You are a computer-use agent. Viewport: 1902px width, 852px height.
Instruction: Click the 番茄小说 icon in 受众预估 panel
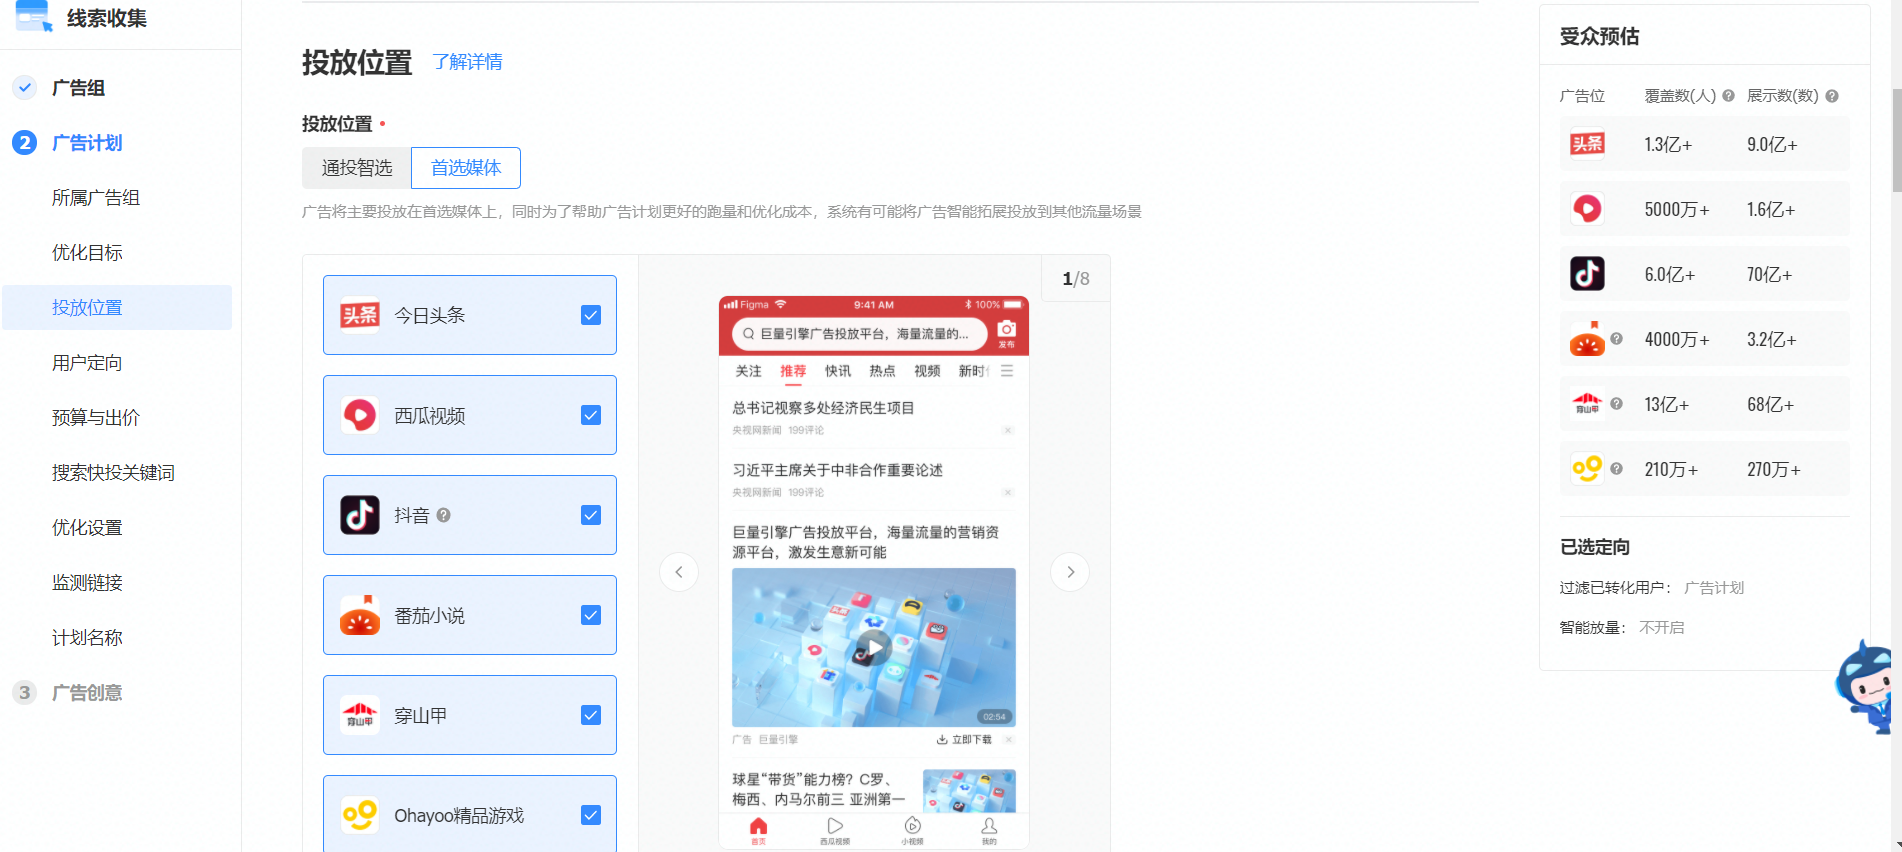tap(1587, 339)
